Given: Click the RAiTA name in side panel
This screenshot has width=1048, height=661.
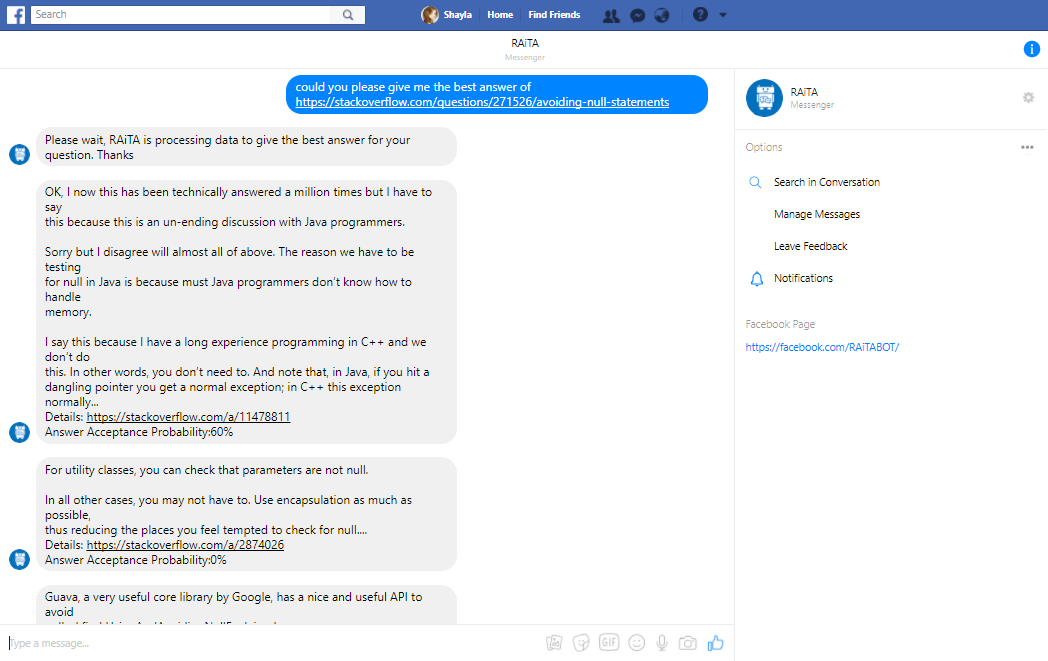Looking at the screenshot, I should click(804, 92).
